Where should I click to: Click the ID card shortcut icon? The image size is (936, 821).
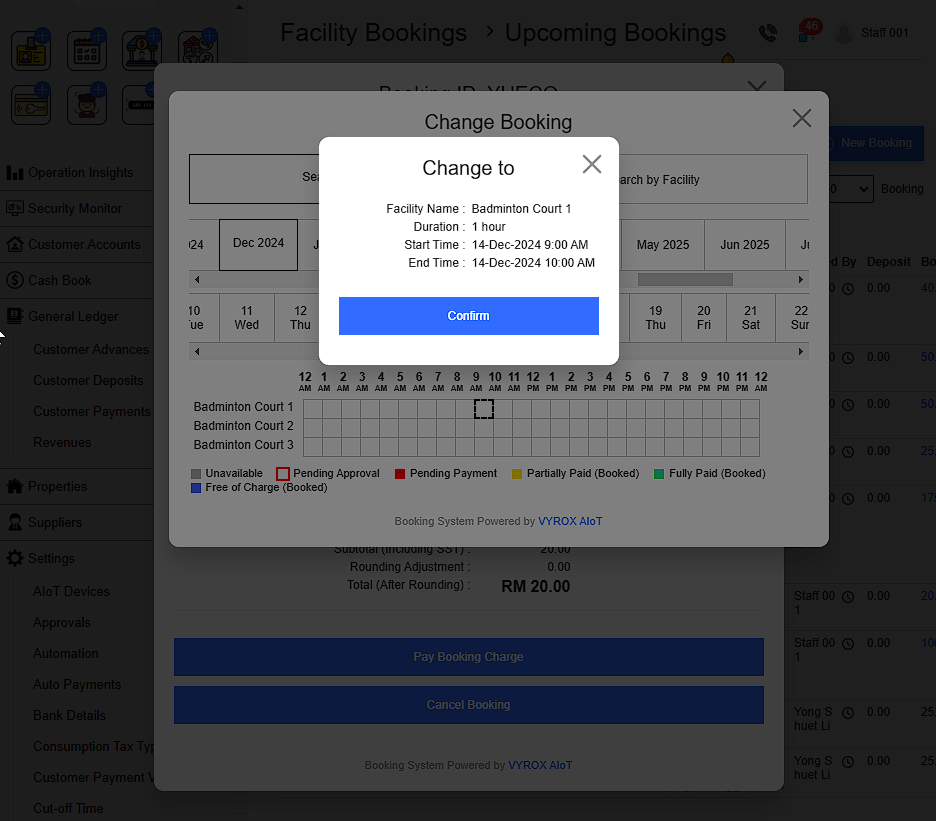point(31,51)
